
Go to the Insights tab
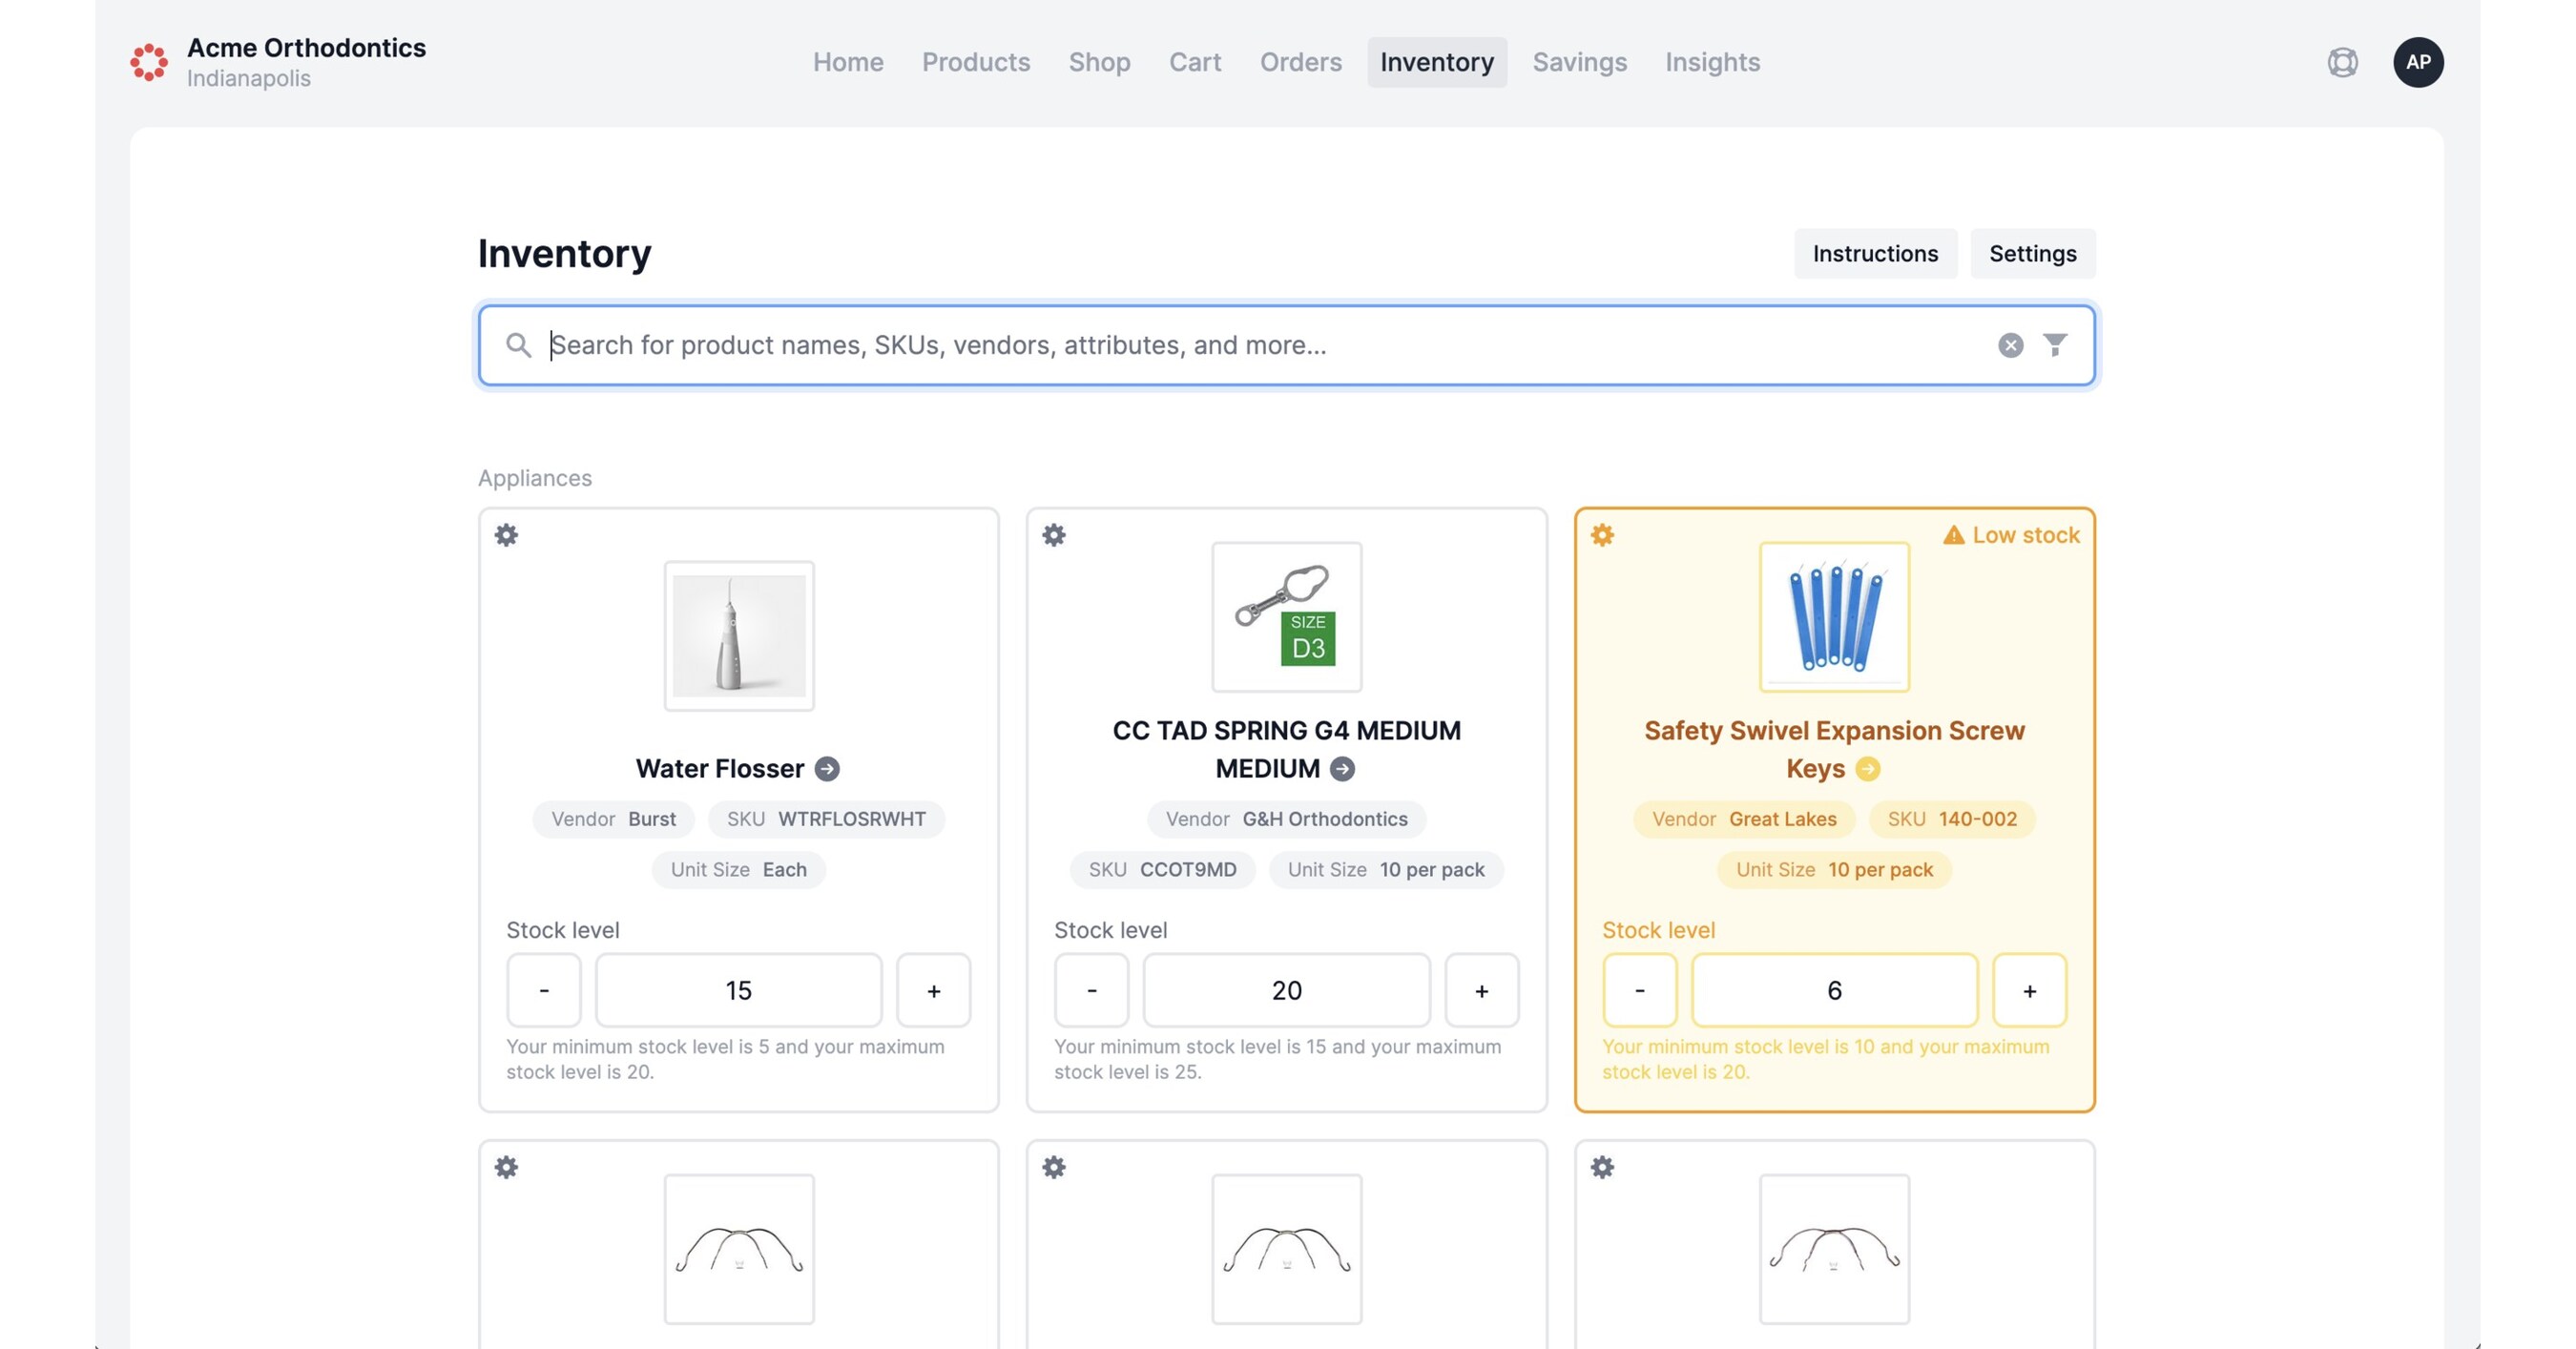pyautogui.click(x=1712, y=62)
